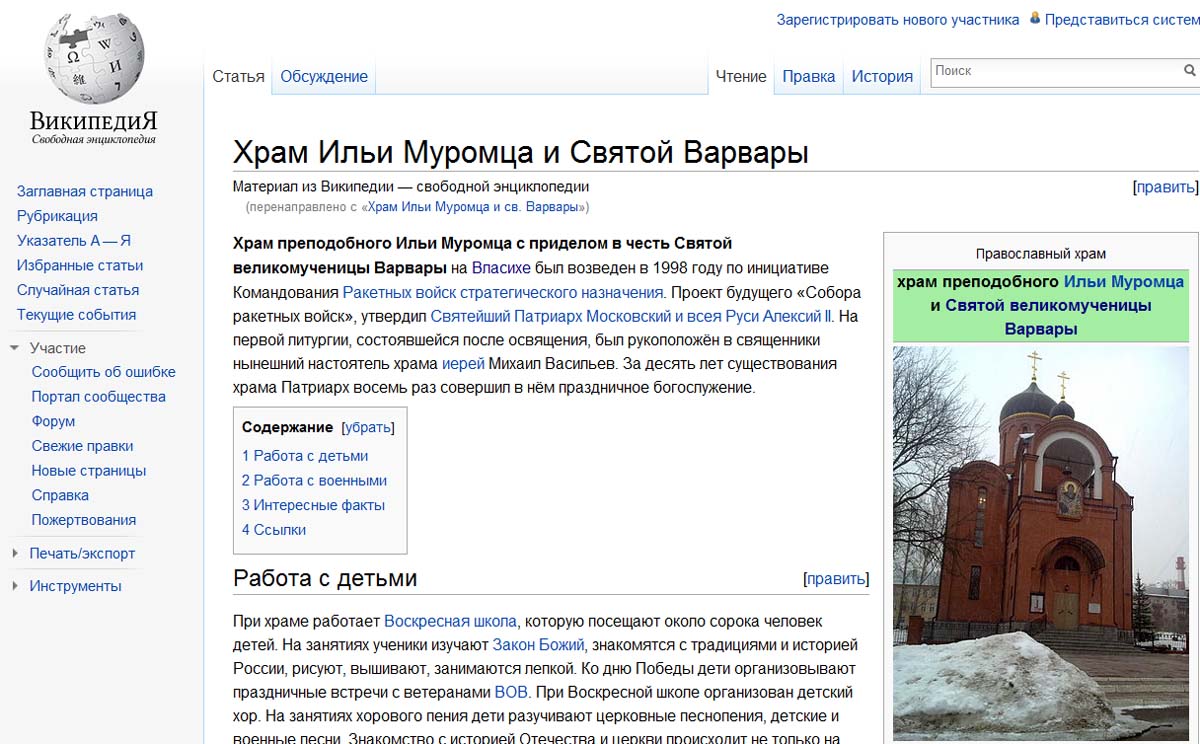Viewport: 1200px width, 744px height.
Task: Expand the Печать/экспорт sidebar section
Action: coord(15,554)
